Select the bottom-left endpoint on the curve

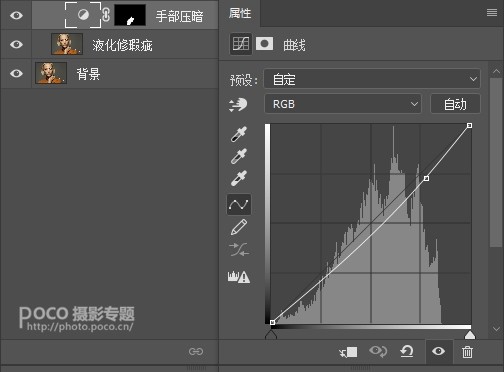tap(272, 322)
